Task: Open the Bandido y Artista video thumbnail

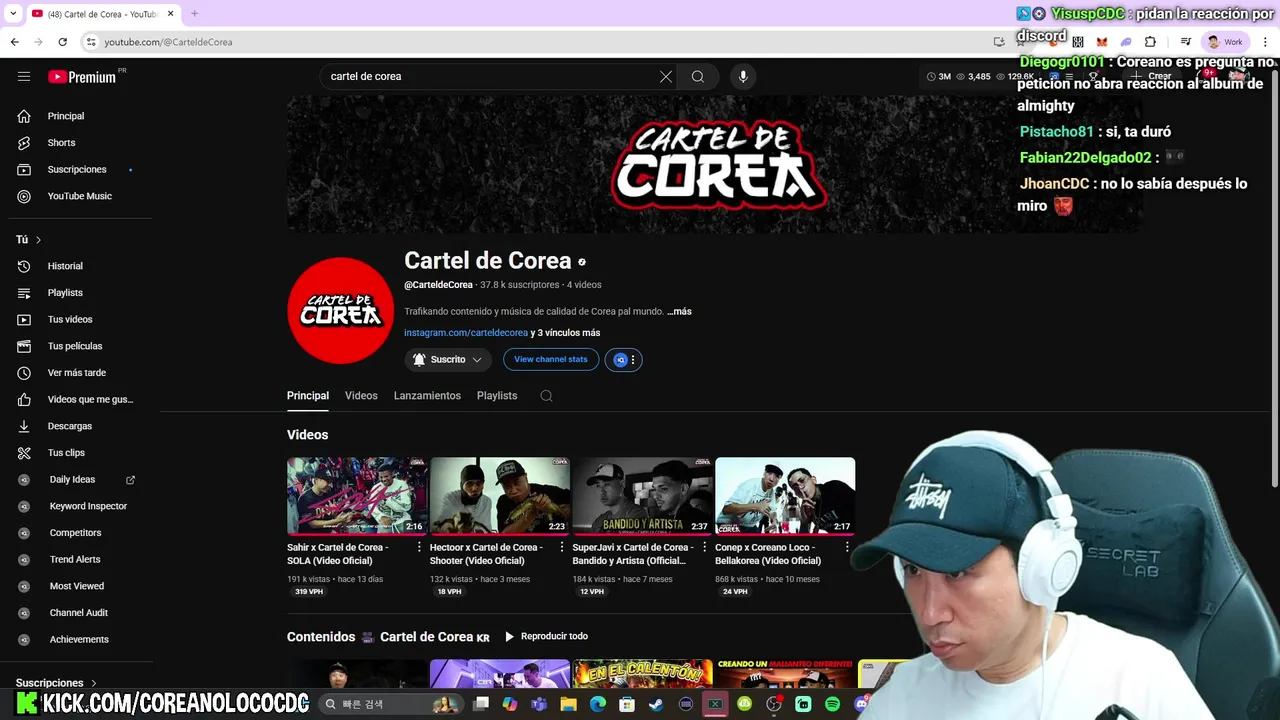Action: point(642,496)
